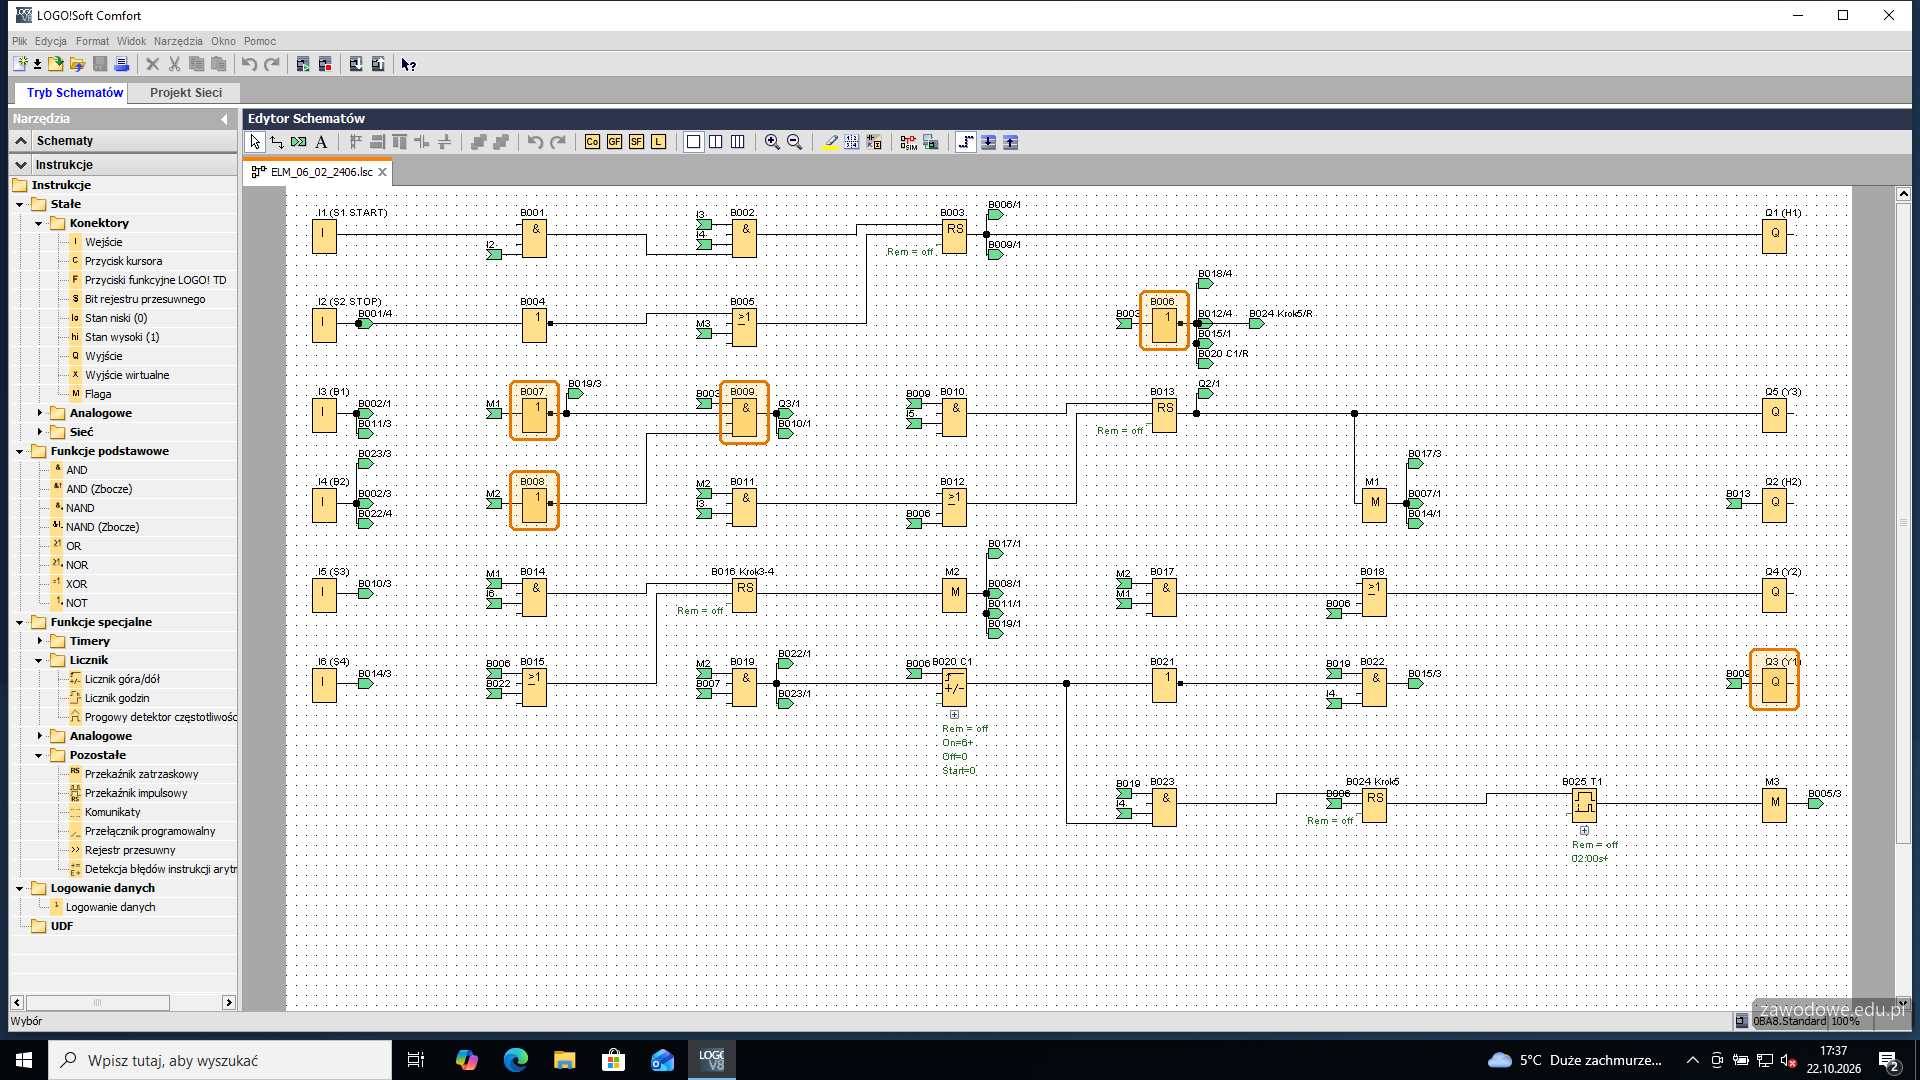Viewport: 1920px width, 1080px height.
Task: Open the Narzędzia menu
Action: (x=178, y=41)
